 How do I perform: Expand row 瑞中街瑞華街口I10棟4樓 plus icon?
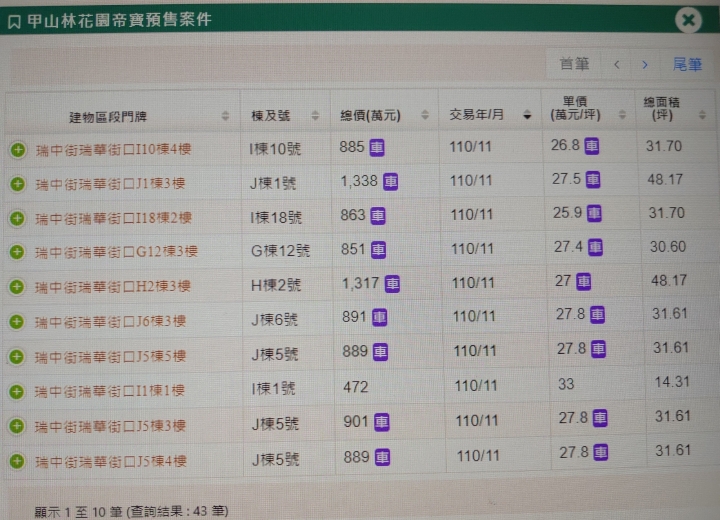(x=18, y=150)
